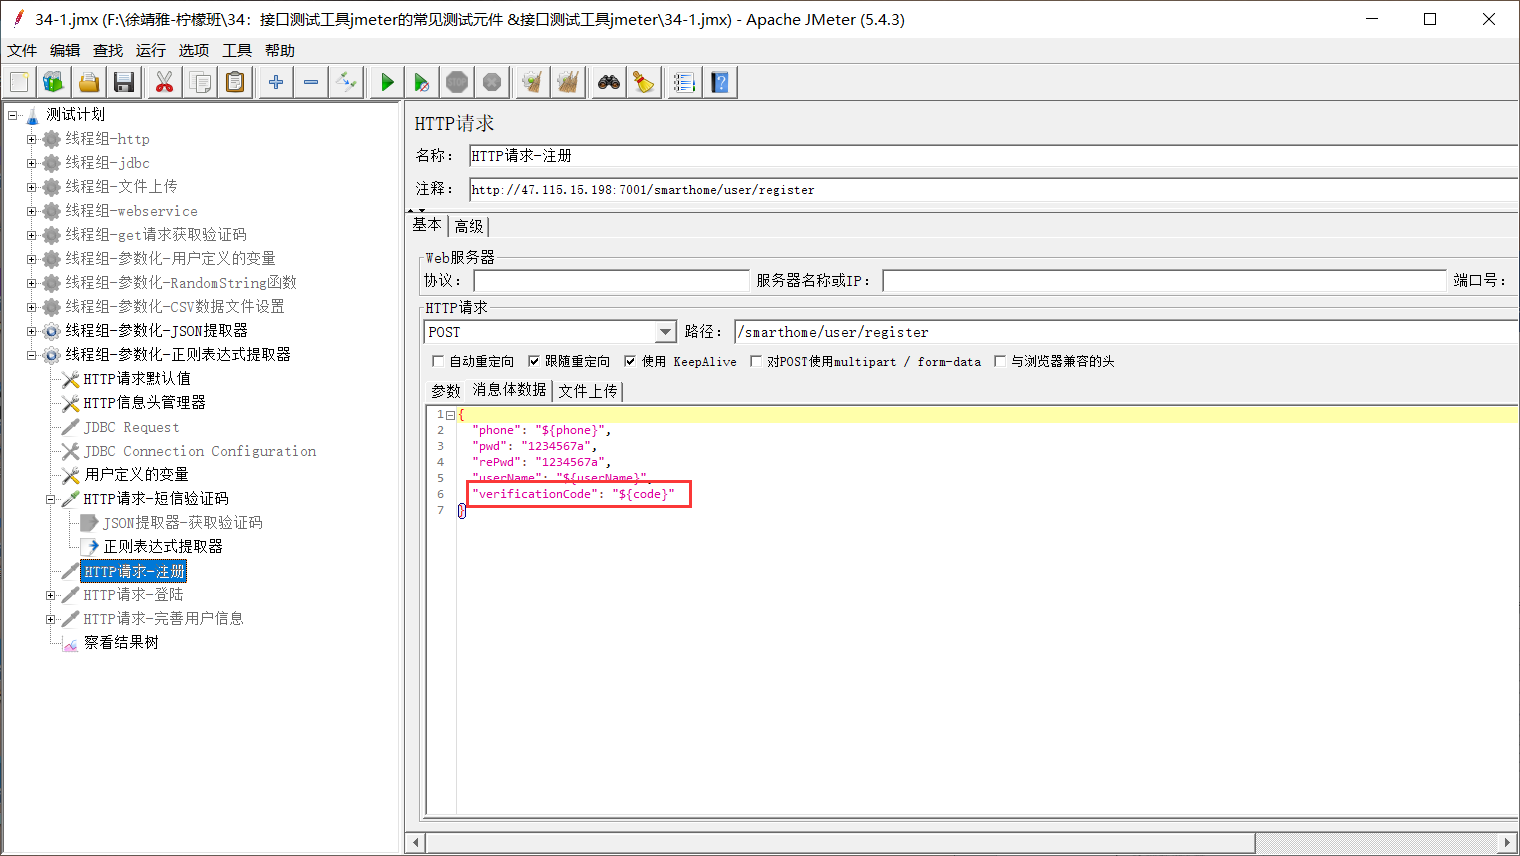
Task: Open the Function helper list icon
Action: pyautogui.click(x=685, y=82)
